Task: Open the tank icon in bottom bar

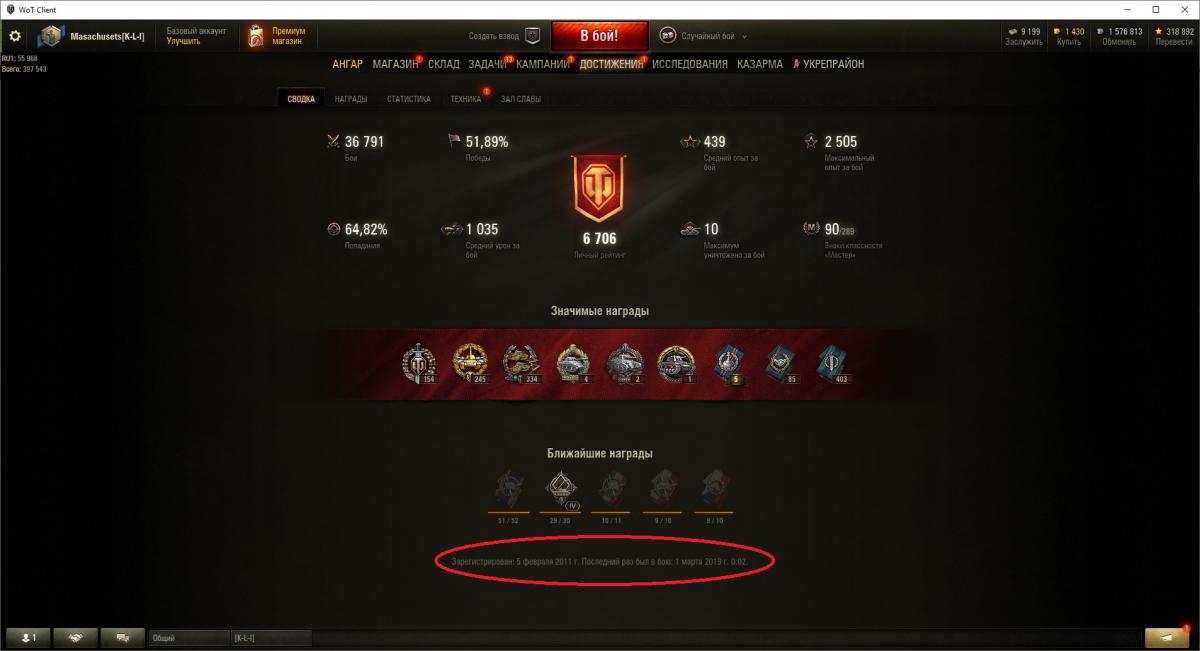Action: point(123,637)
